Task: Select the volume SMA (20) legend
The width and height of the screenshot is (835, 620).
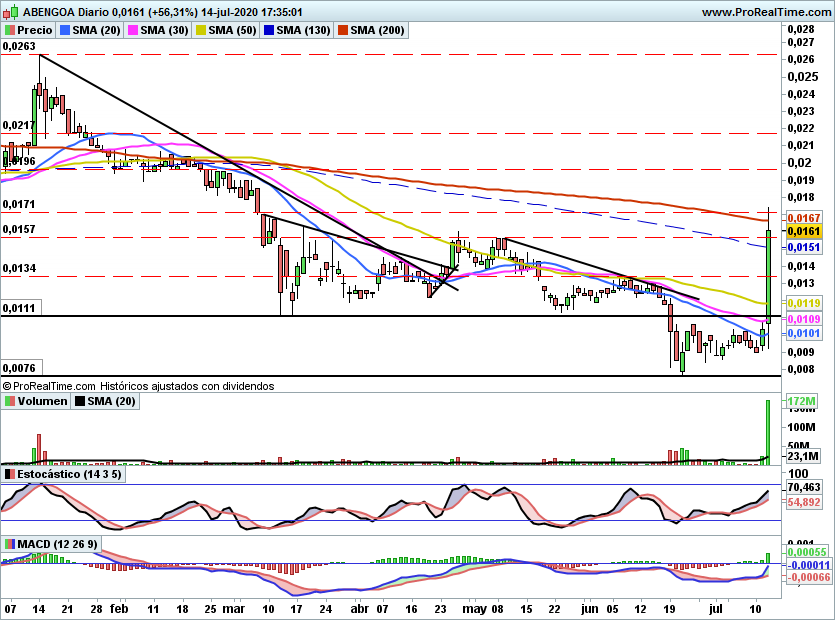Action: (111, 401)
